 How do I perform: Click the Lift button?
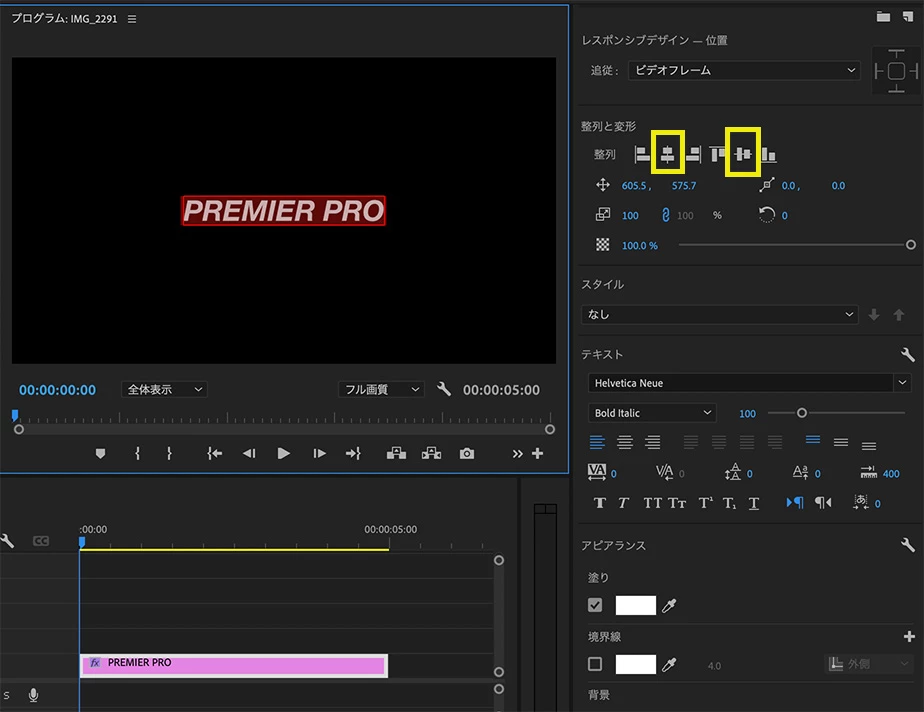(x=396, y=453)
